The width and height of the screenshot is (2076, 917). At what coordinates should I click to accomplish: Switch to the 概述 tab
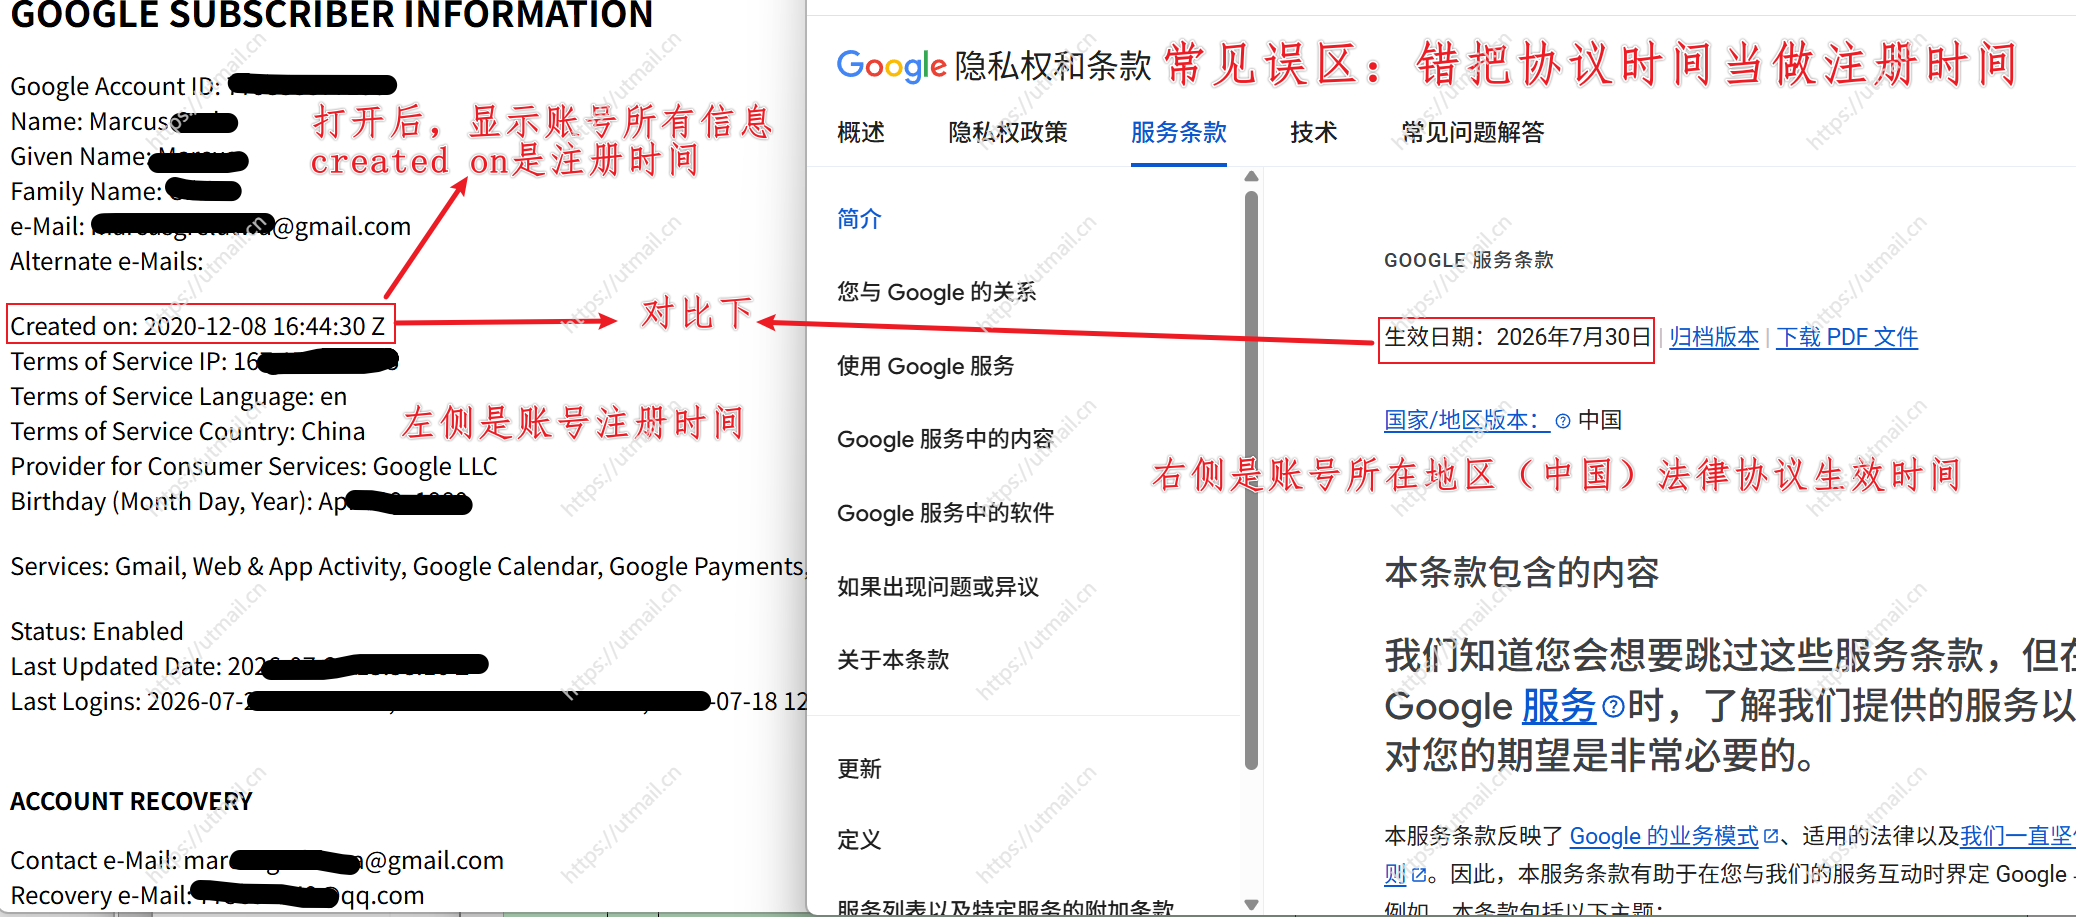click(x=861, y=132)
